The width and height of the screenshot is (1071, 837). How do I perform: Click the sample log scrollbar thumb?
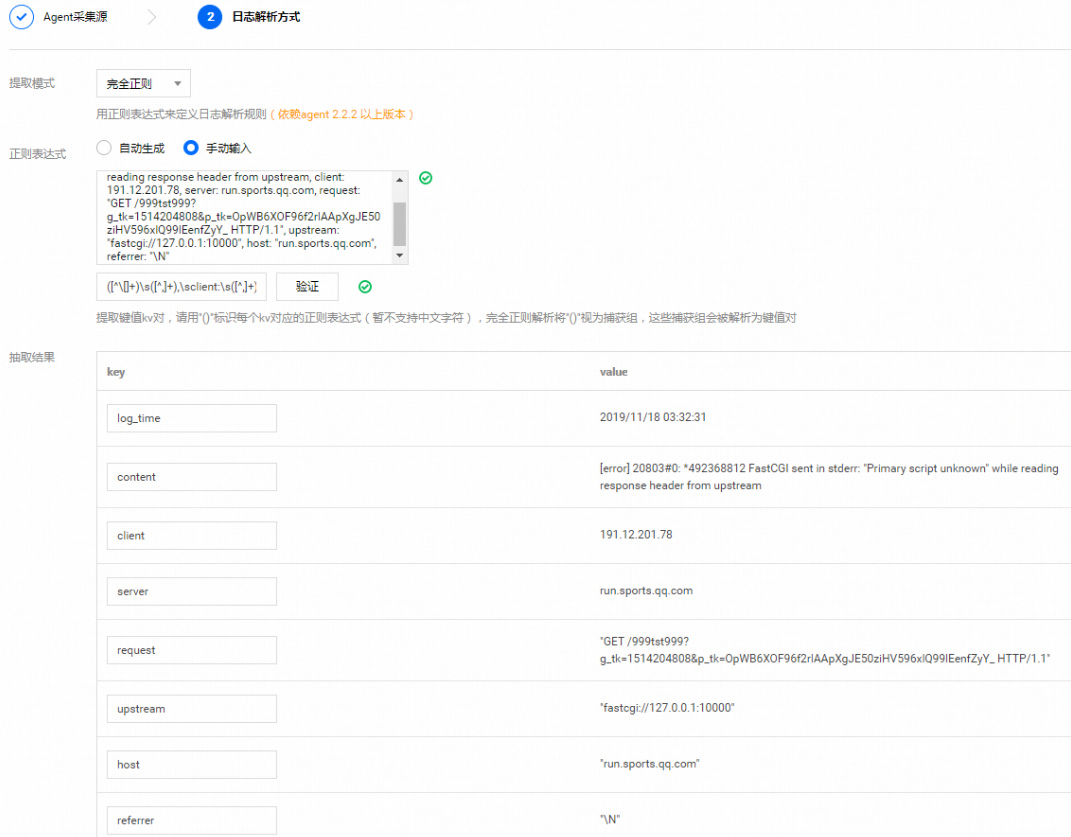(400, 223)
